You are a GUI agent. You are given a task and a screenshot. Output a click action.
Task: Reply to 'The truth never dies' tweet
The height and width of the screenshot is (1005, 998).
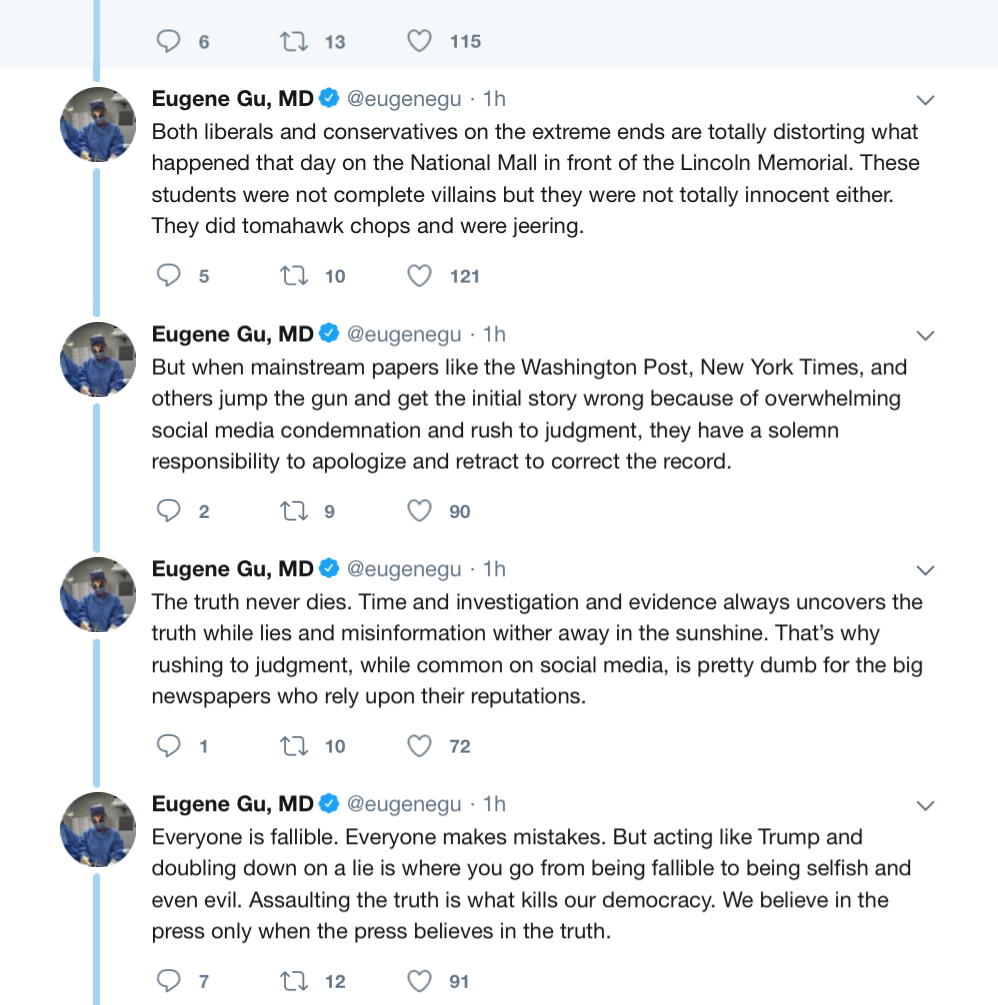tap(169, 745)
